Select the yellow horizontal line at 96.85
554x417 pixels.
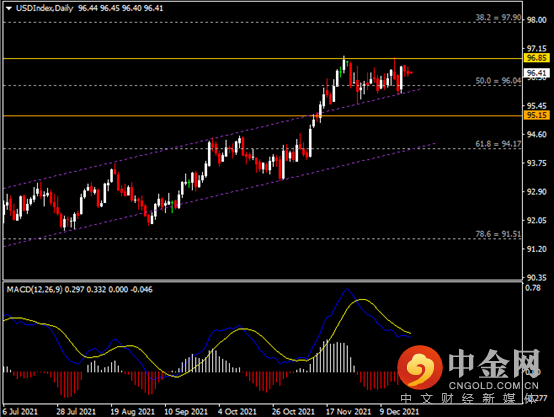pyautogui.click(x=263, y=58)
